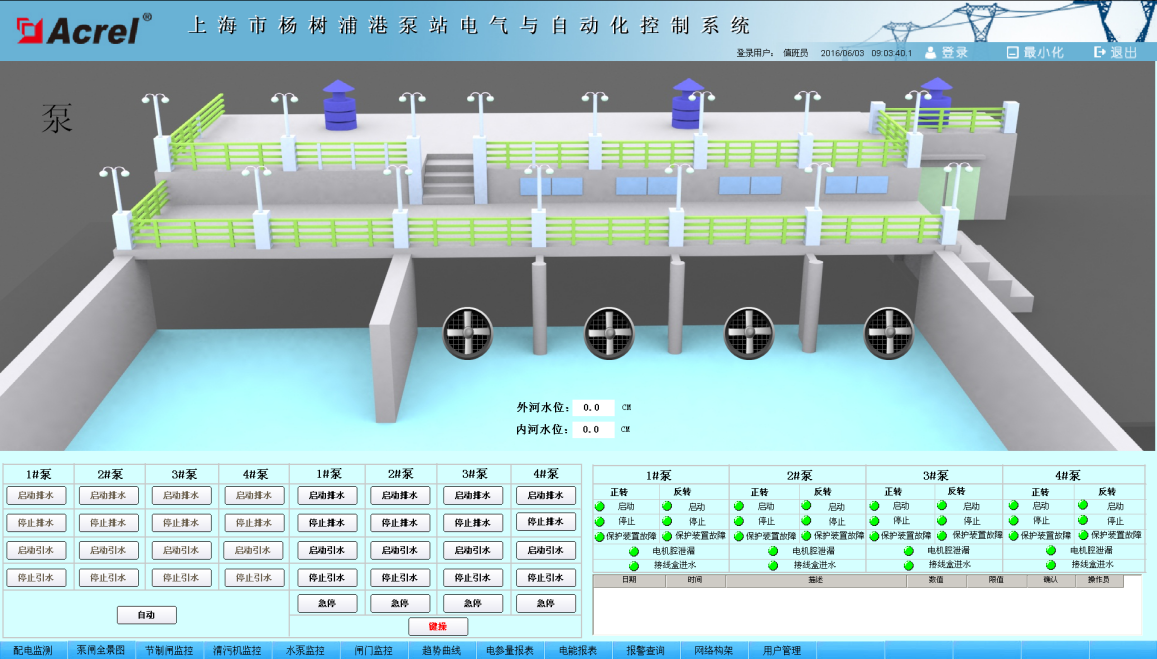Screen dimensions: 1157x659
Task: Click 1#泵 正转 启动 green indicator
Action: click(x=601, y=507)
